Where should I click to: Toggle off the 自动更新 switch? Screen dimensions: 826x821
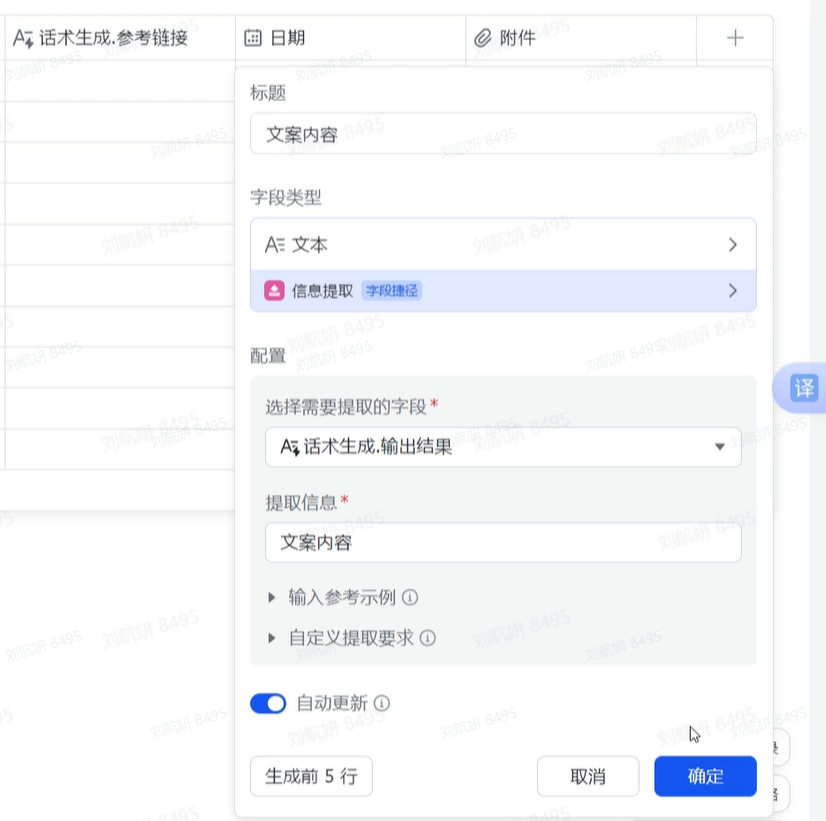coord(267,703)
